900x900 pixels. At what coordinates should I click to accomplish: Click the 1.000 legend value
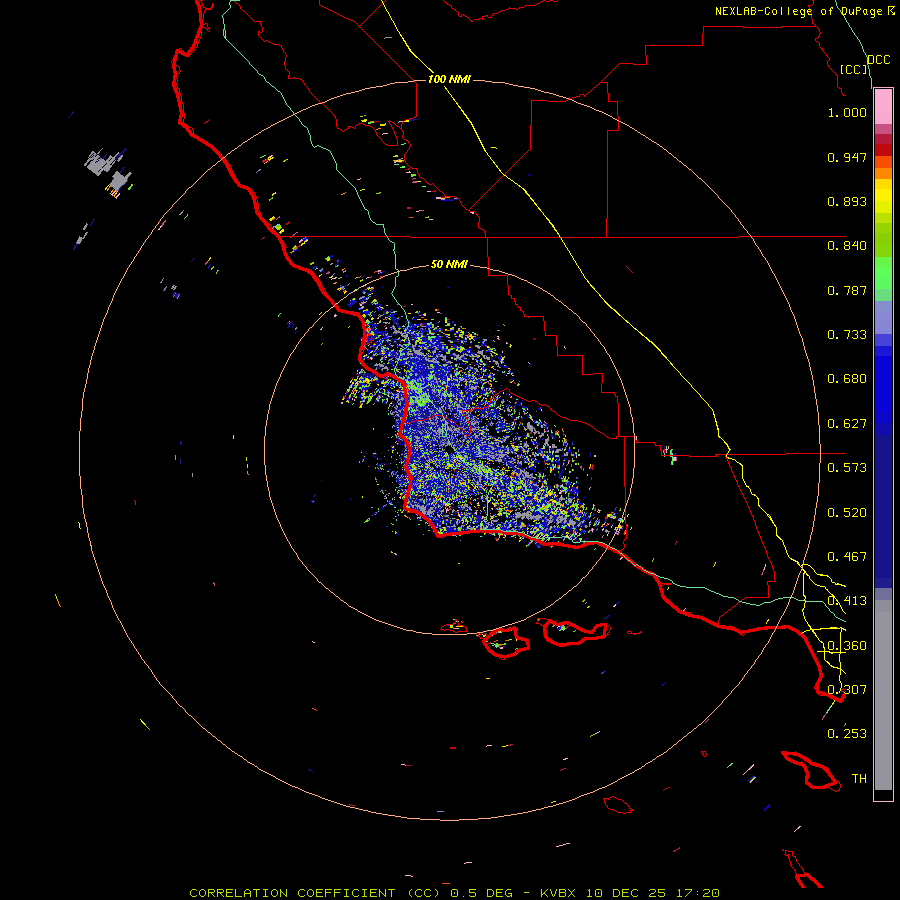847,112
